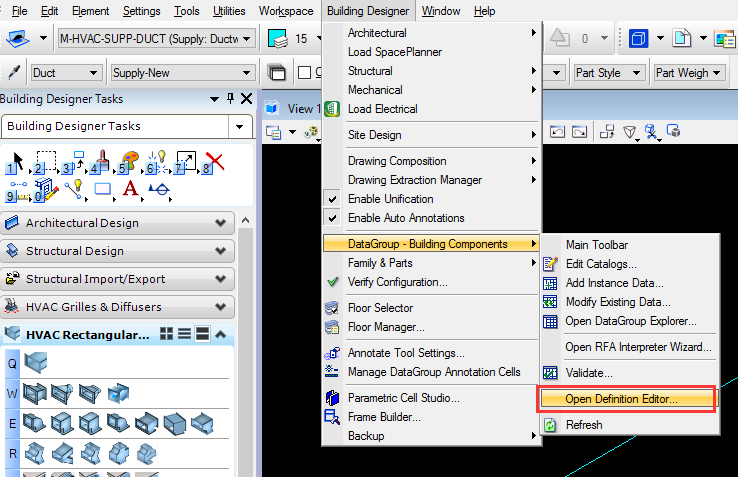Click the blue cube display style icon
The height and width of the screenshot is (477, 738).
[638, 38]
